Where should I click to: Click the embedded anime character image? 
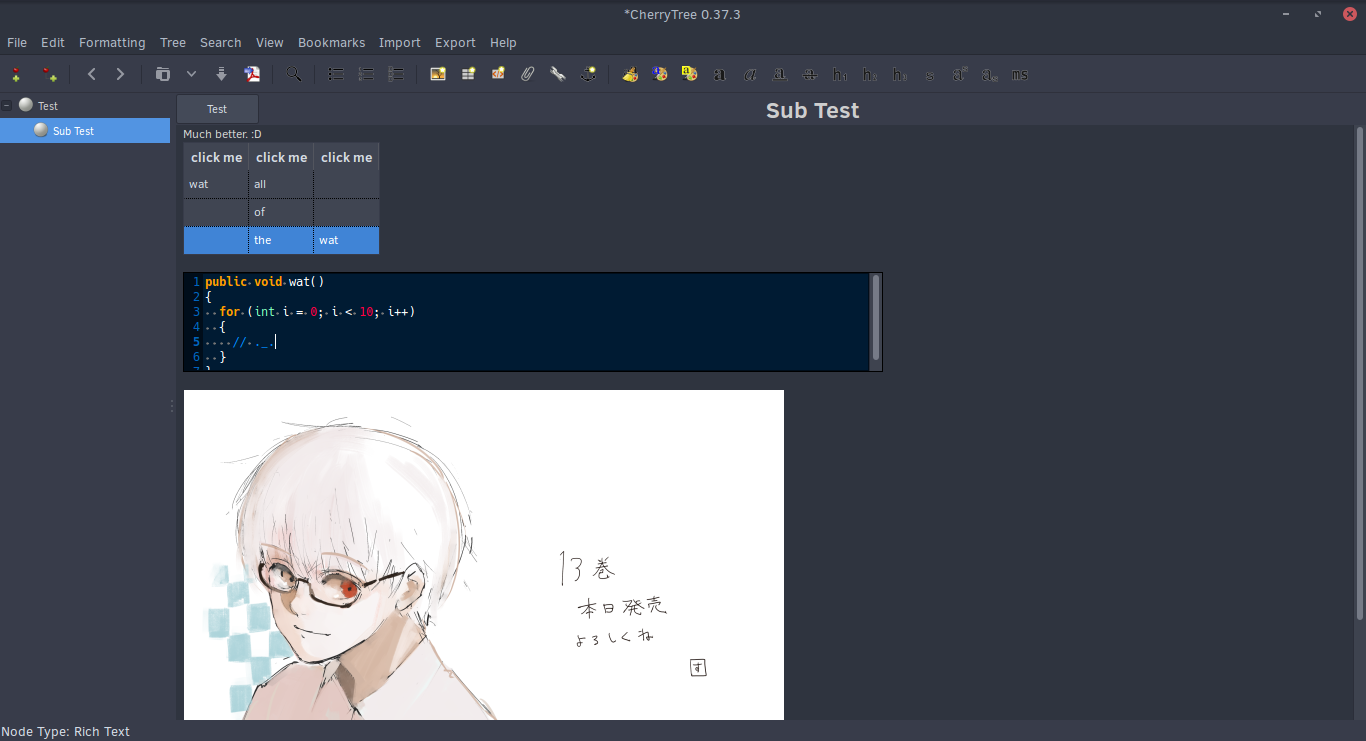[x=484, y=555]
